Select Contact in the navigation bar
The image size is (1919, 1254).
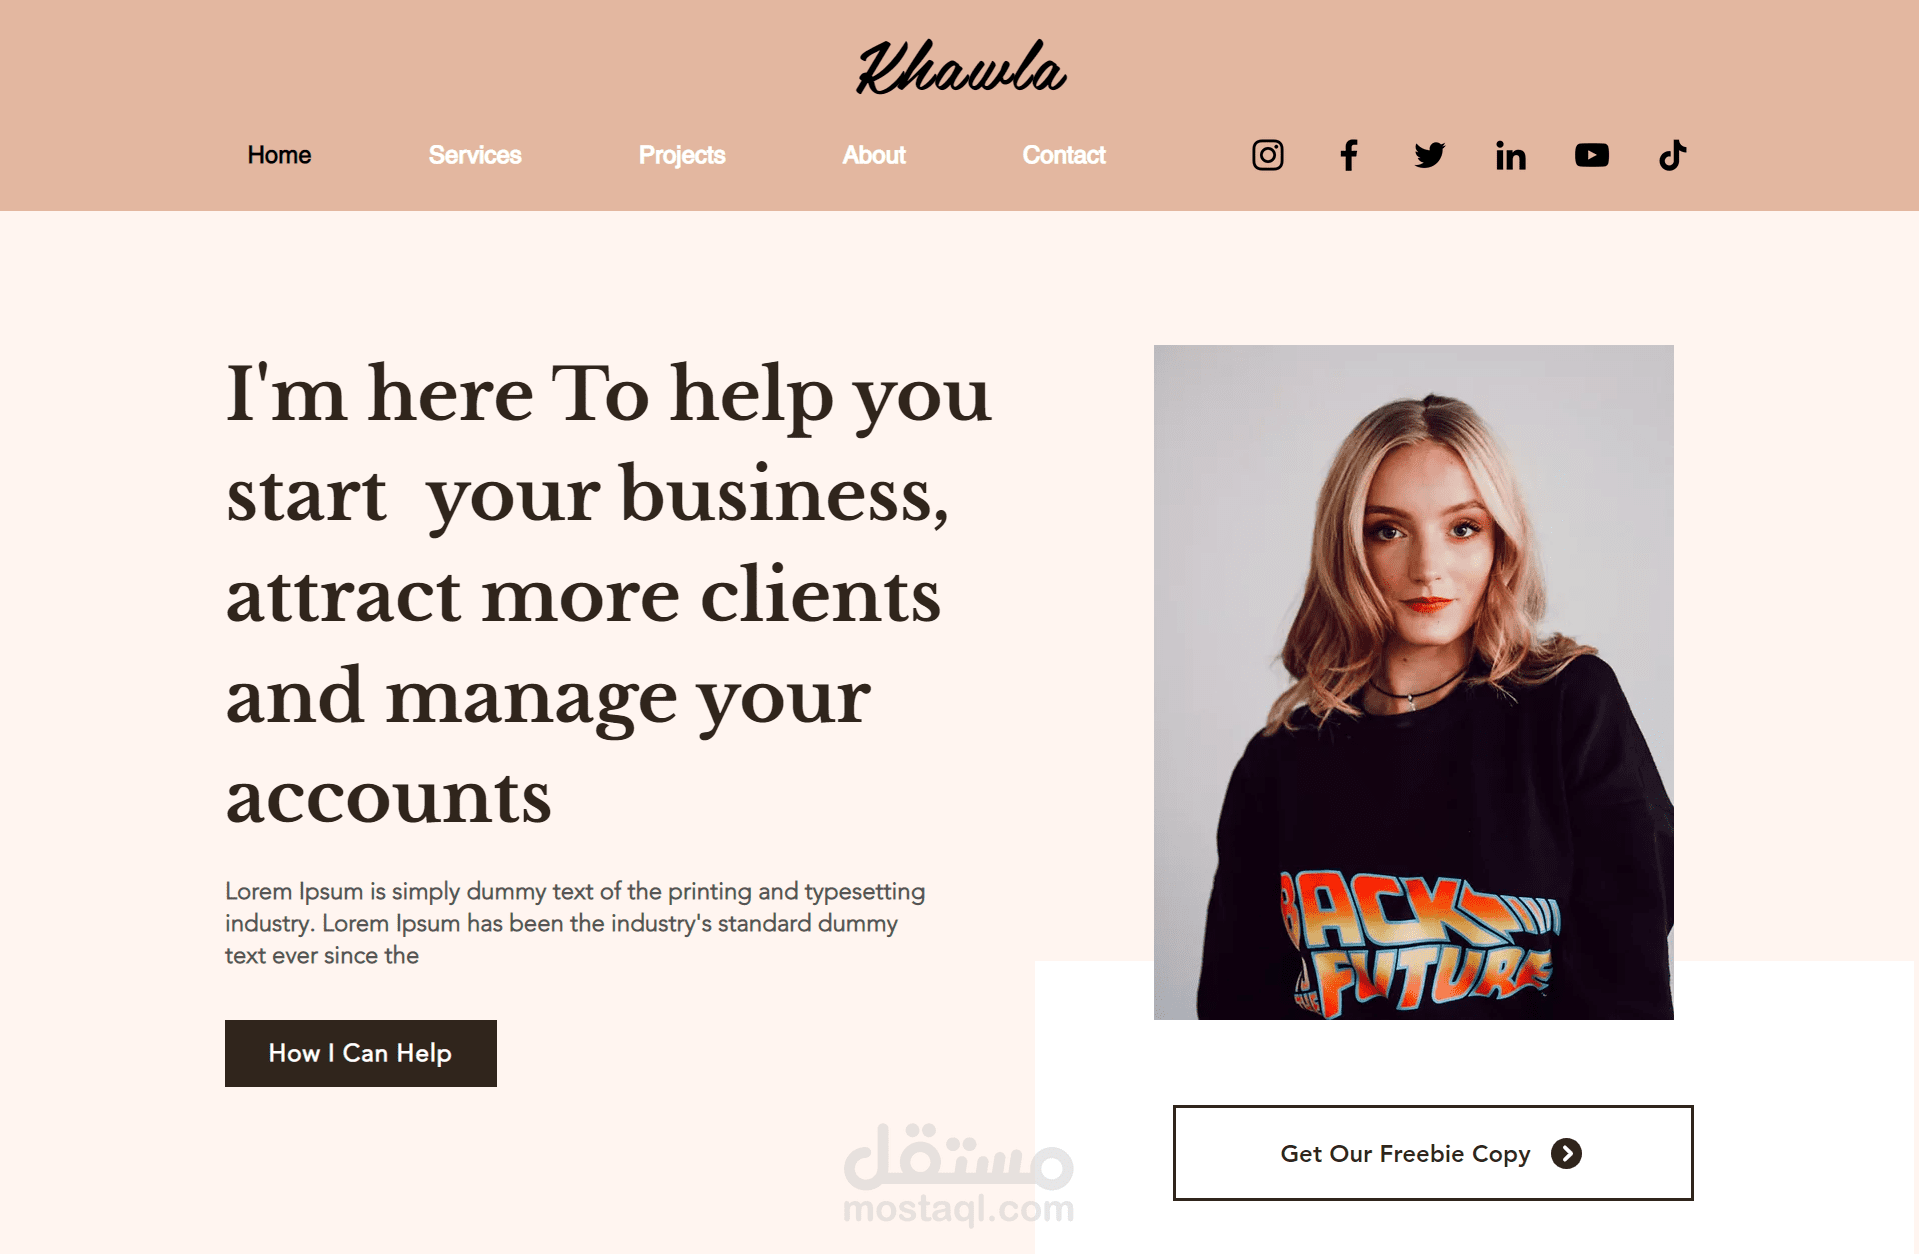[x=1064, y=155]
